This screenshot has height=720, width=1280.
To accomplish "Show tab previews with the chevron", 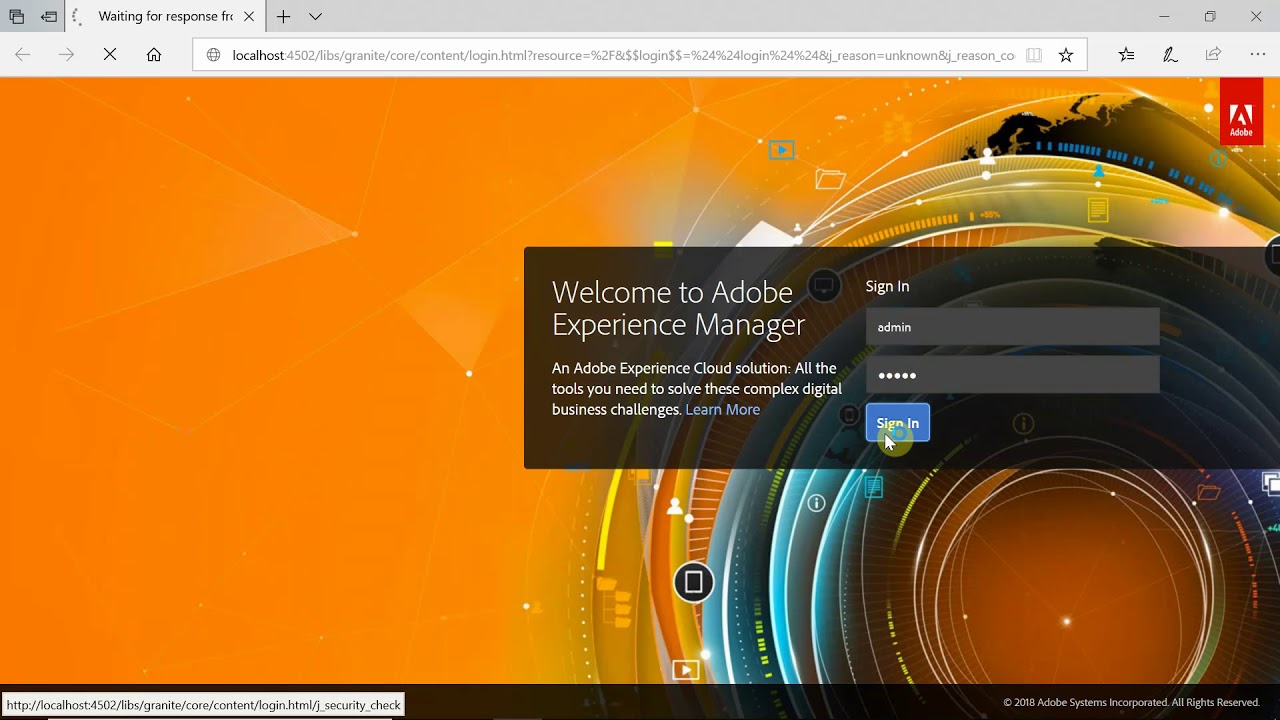I will pyautogui.click(x=315, y=17).
